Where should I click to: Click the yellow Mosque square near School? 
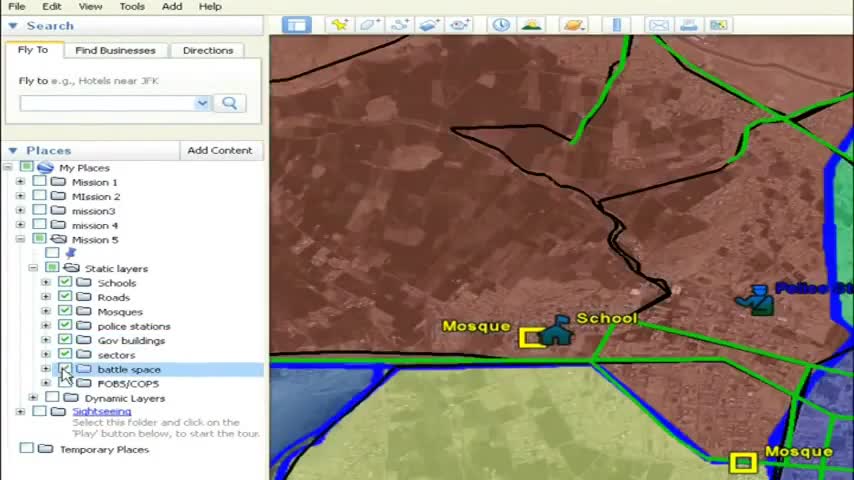tap(530, 338)
